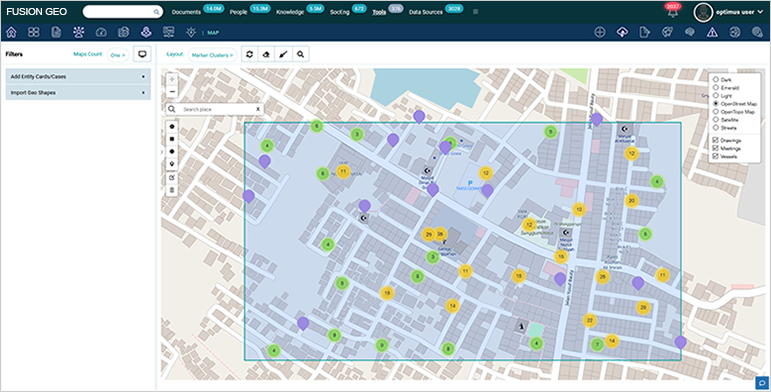Screen dimensions: 771x392
Task: Open the Tools menu
Action: click(x=379, y=12)
